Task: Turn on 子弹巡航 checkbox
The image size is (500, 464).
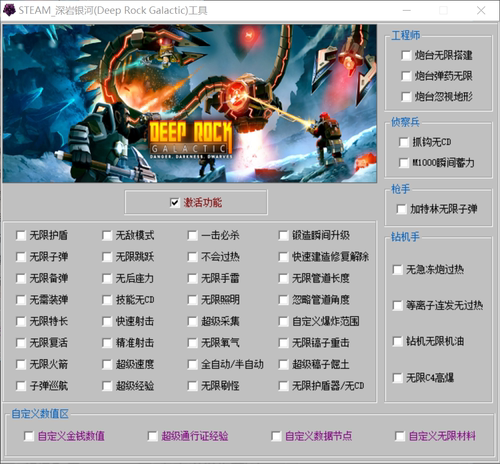Action: coord(21,386)
